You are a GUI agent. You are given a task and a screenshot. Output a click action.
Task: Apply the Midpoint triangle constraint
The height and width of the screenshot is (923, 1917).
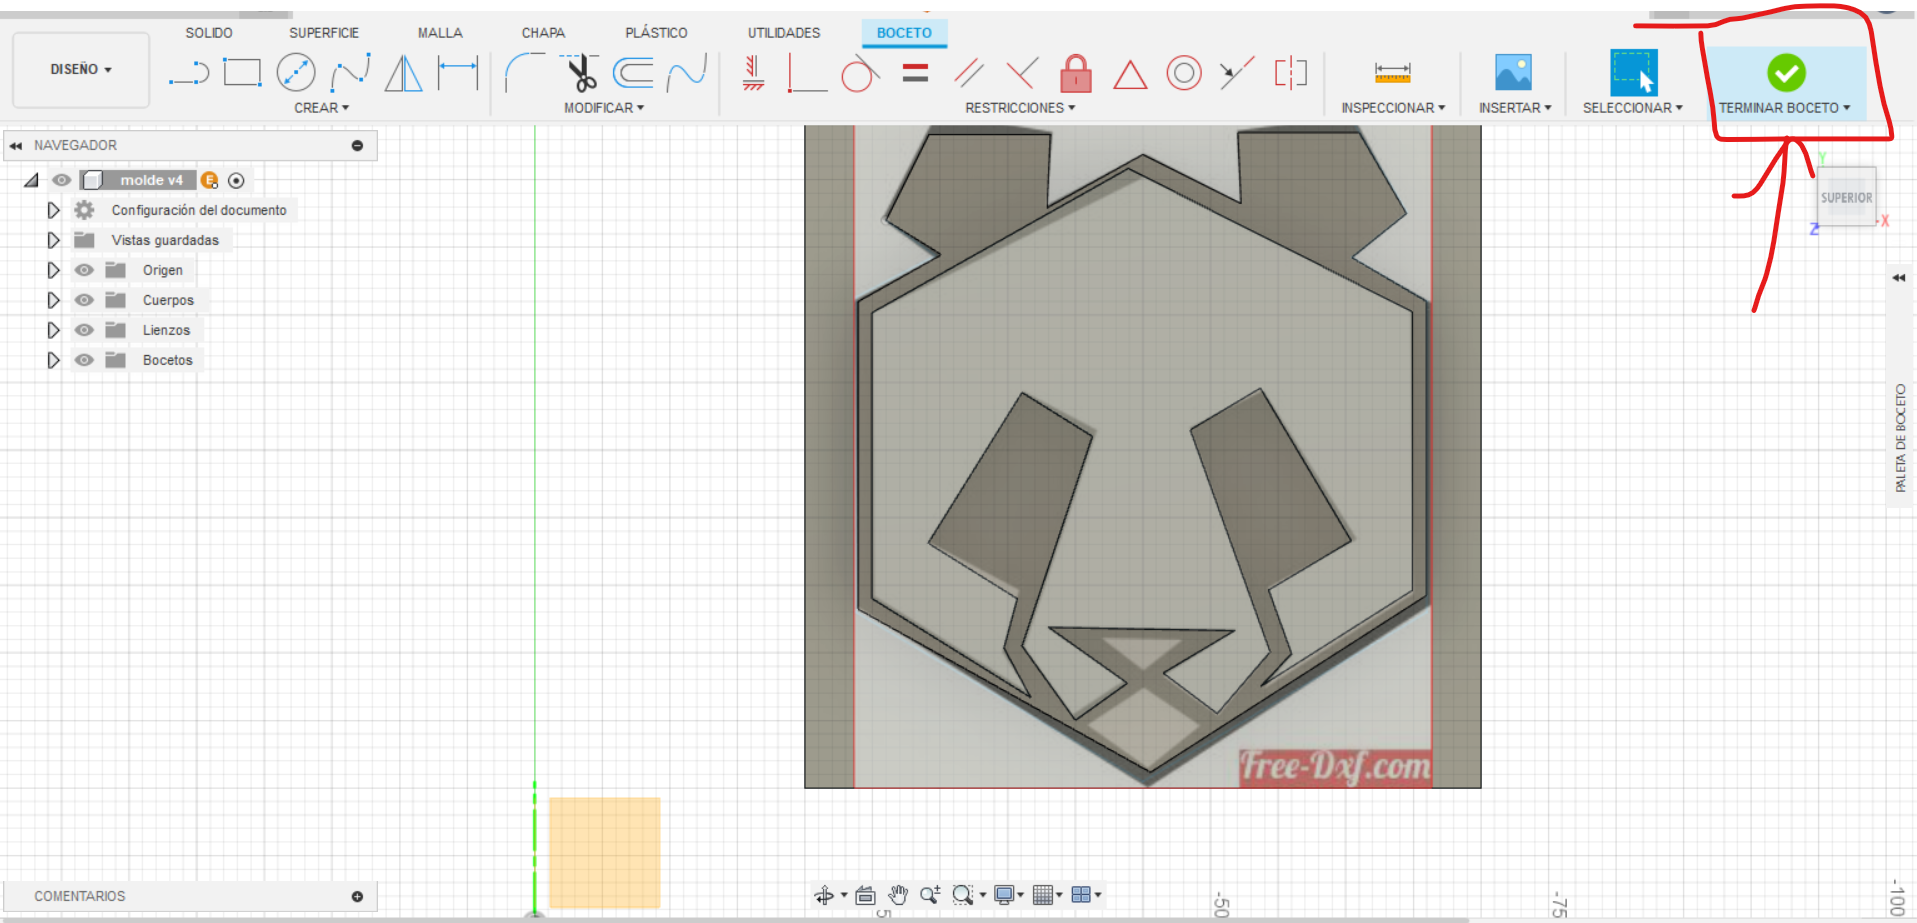[1130, 74]
